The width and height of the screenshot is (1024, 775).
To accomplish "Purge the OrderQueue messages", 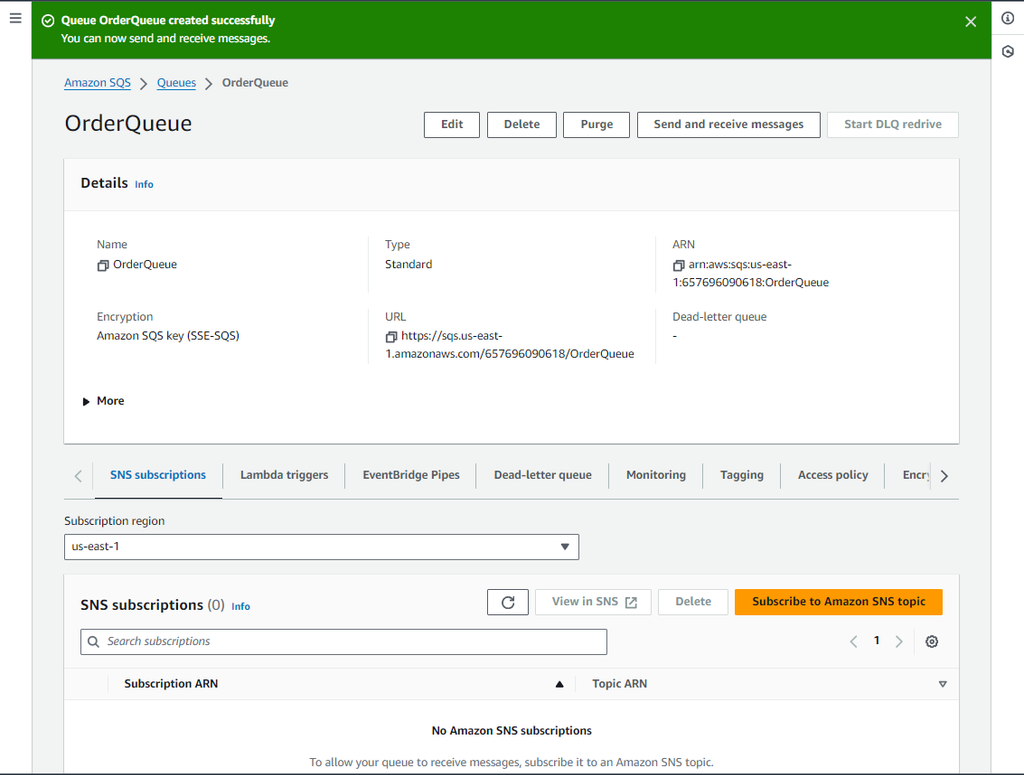I will (596, 124).
